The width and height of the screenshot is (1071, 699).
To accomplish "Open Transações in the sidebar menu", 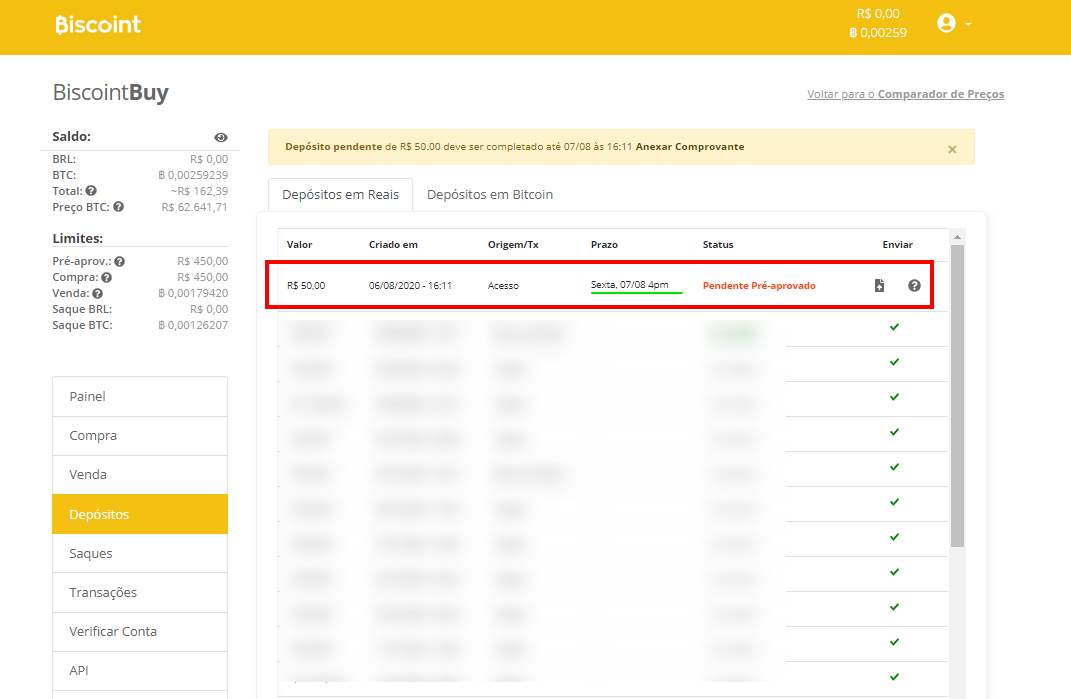I will pos(140,592).
